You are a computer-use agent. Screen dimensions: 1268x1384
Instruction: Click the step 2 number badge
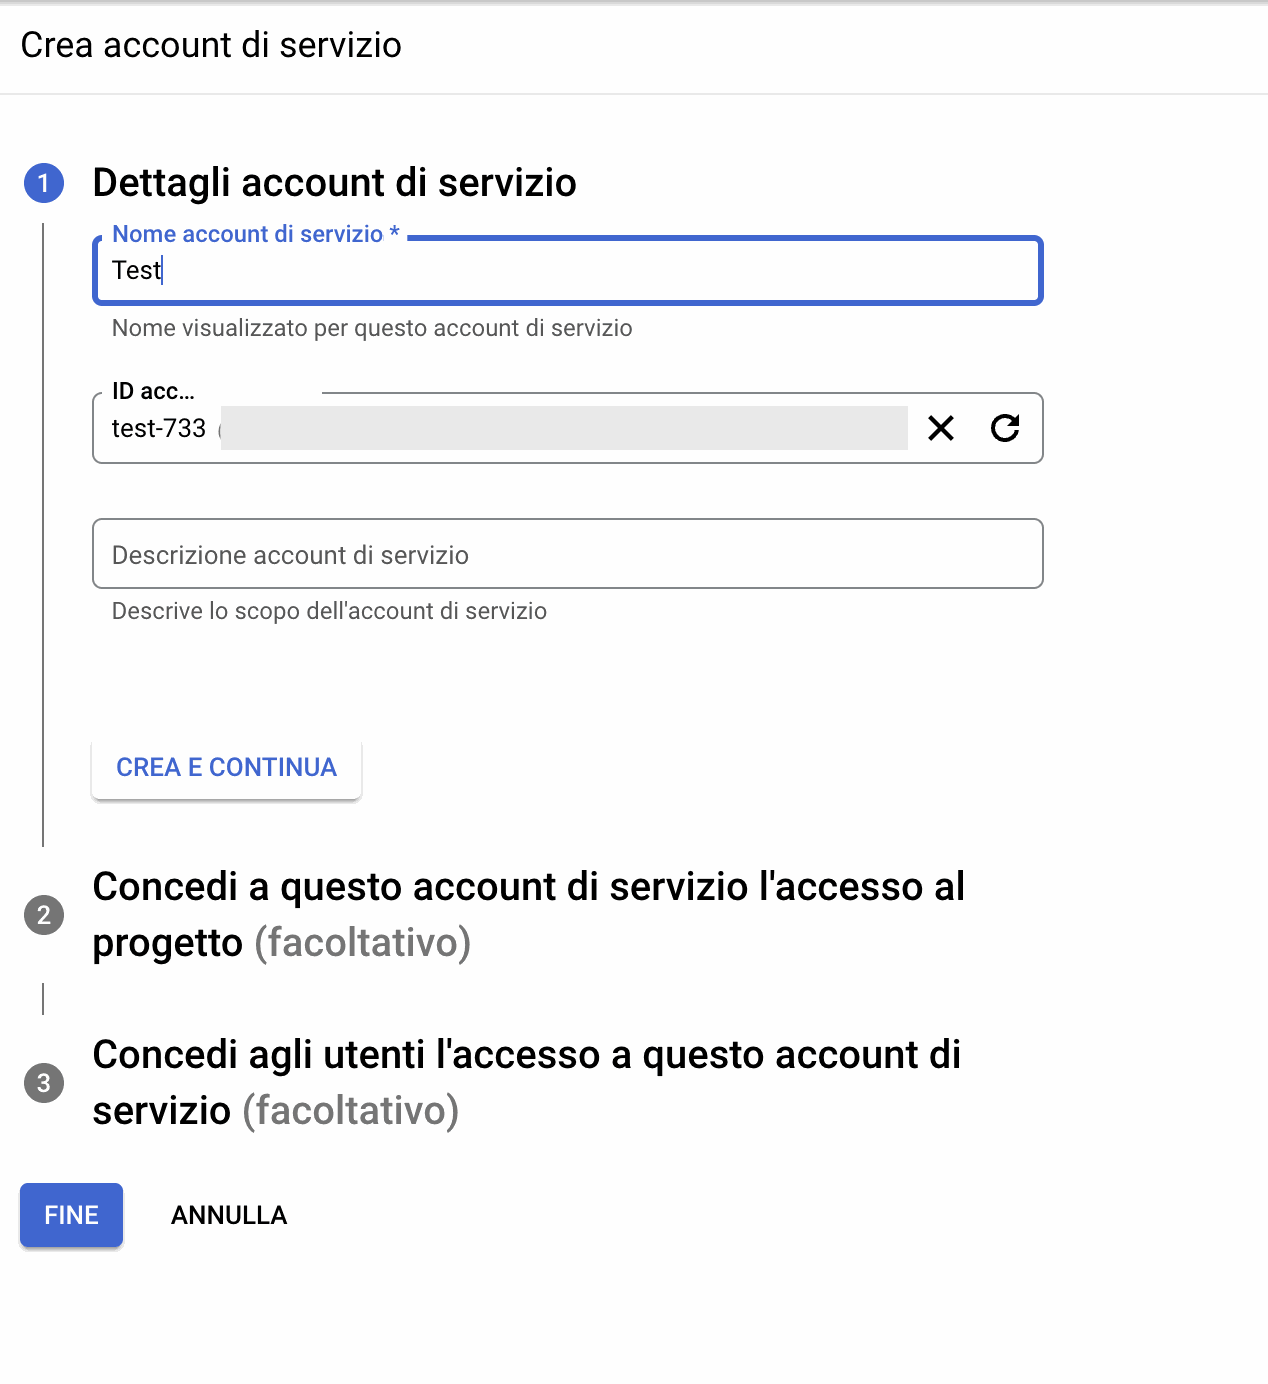tap(44, 915)
